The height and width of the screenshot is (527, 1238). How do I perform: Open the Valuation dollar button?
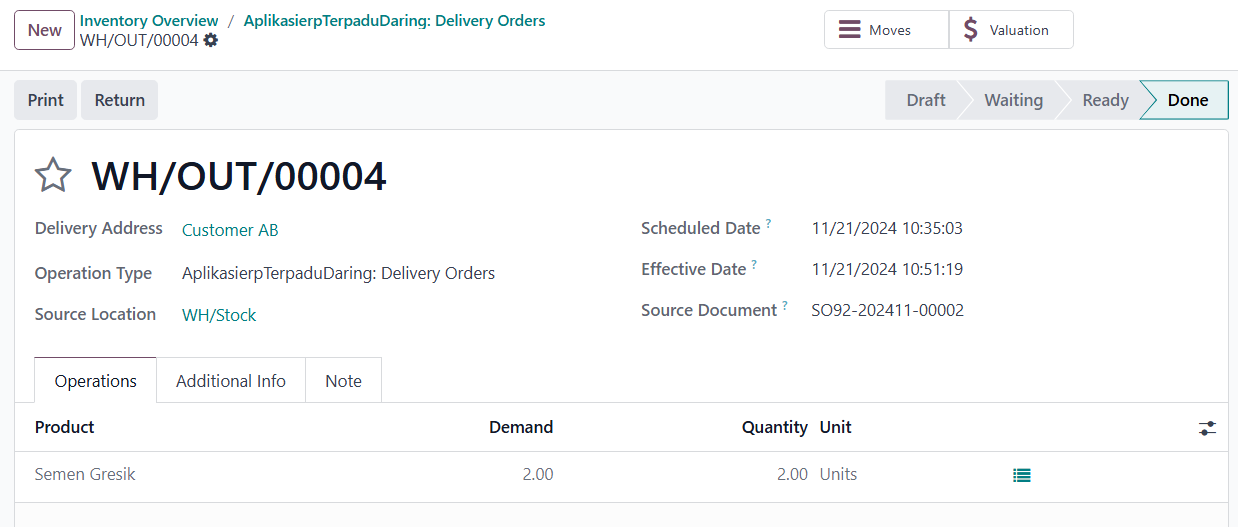(1011, 30)
